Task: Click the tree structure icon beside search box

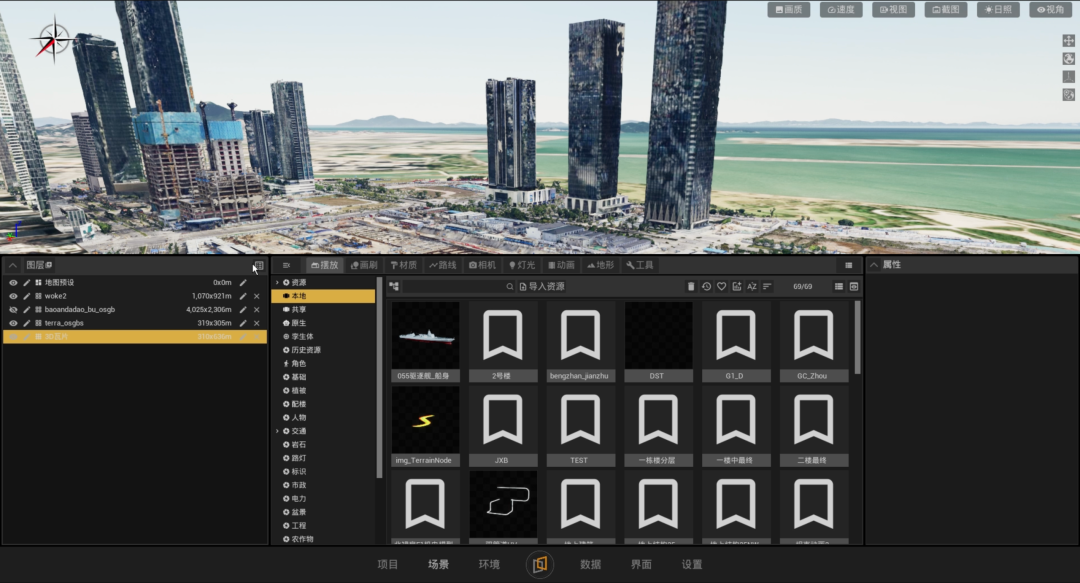Action: [394, 287]
